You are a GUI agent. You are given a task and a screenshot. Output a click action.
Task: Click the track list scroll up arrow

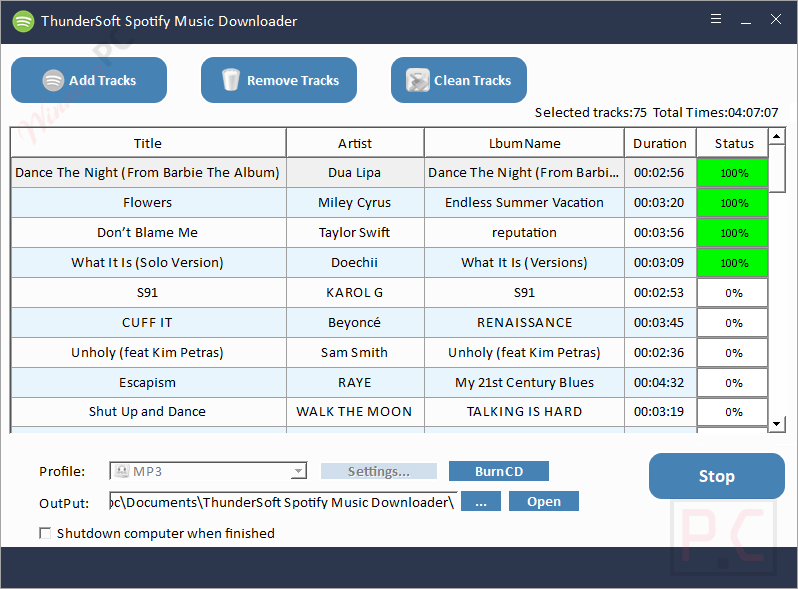(x=777, y=136)
